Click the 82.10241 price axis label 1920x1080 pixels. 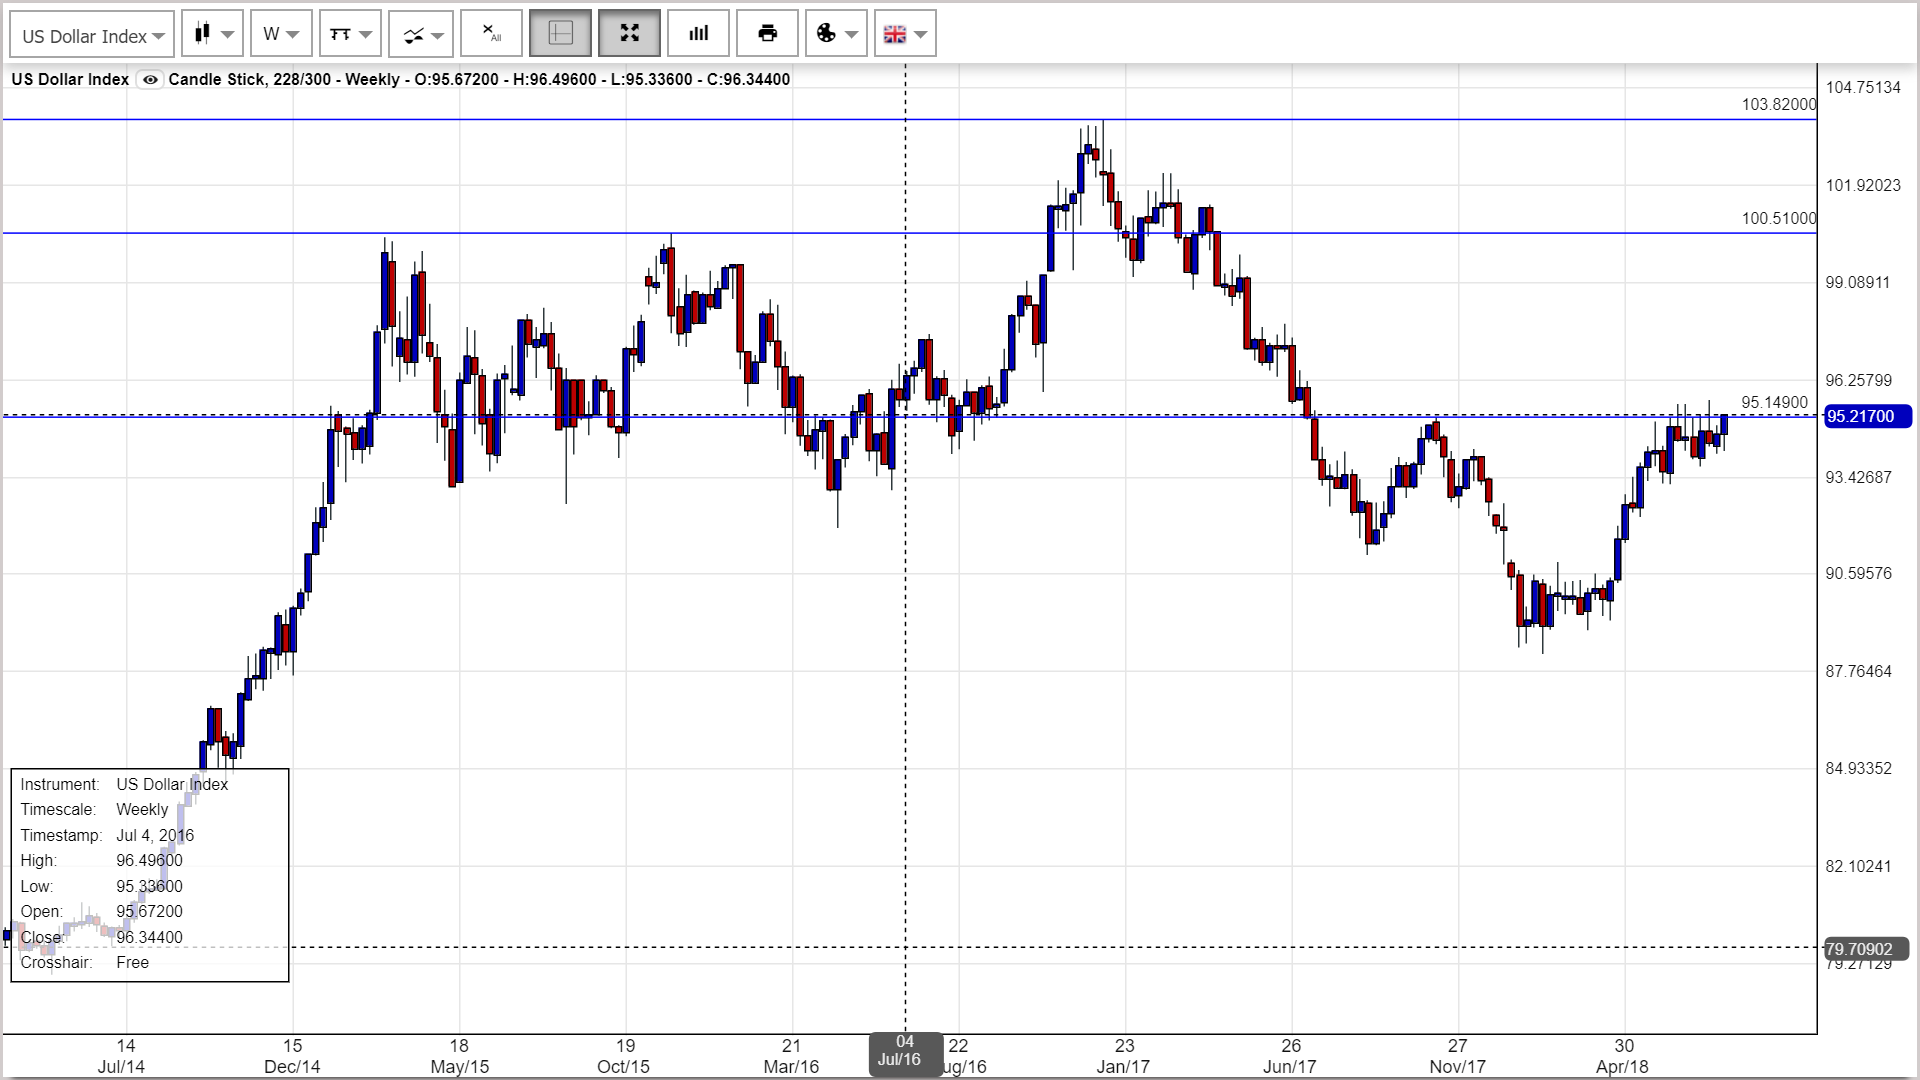point(1858,866)
